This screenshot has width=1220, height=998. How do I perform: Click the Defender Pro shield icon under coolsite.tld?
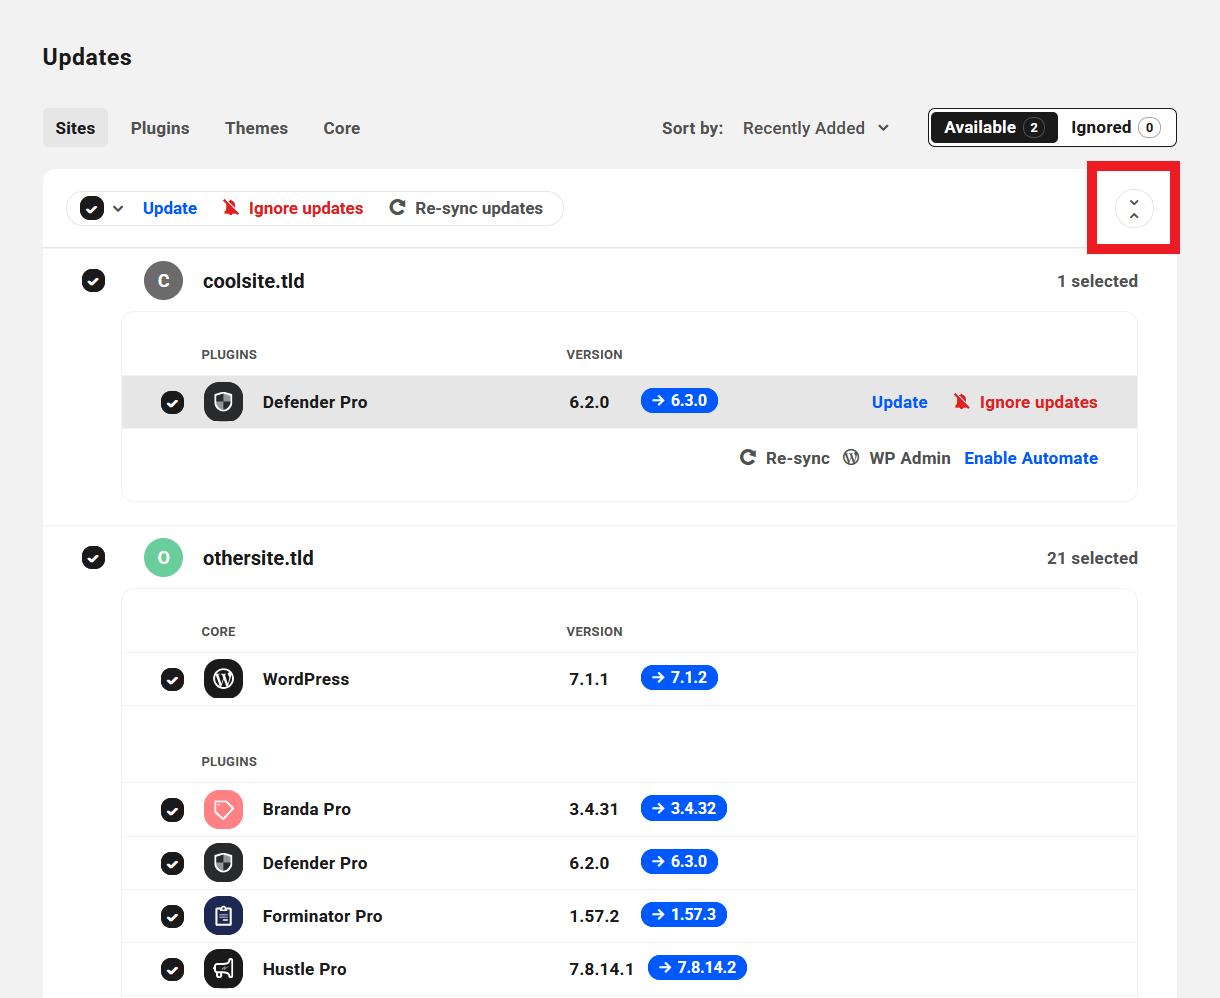pos(223,402)
